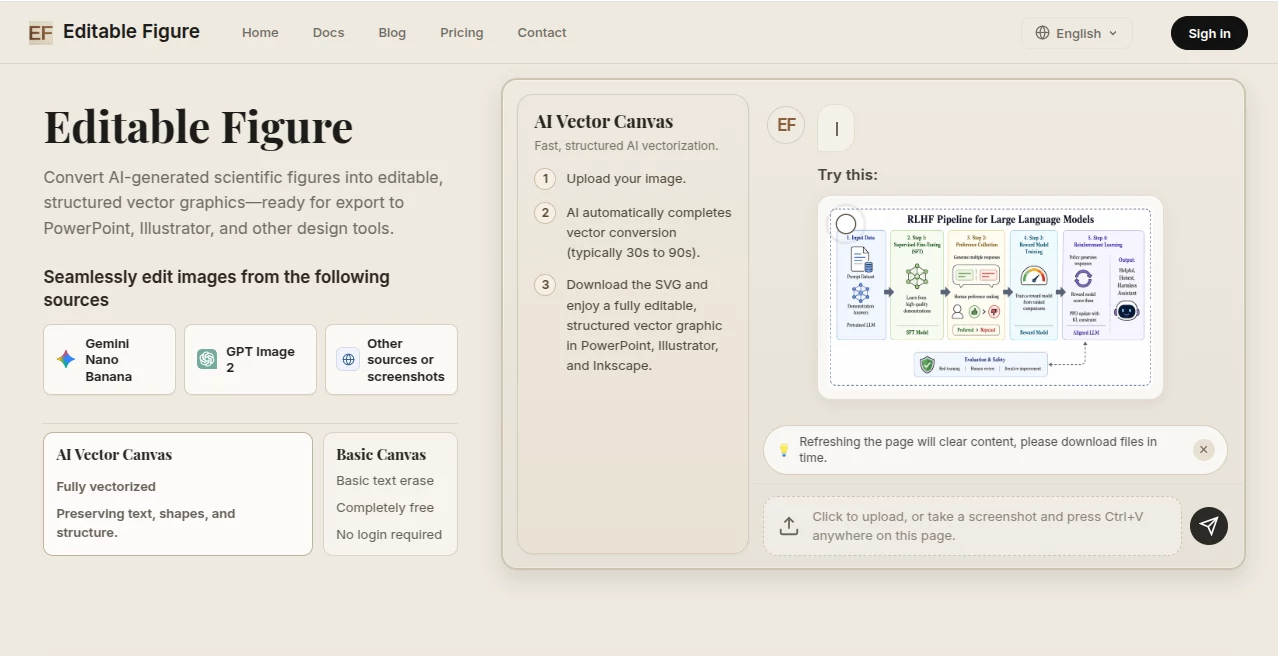Open the Blog menu item

(x=392, y=33)
